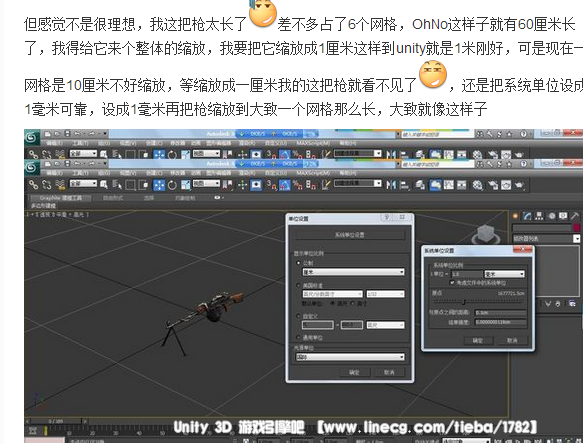Open Curve Editor from the lower toolbar
Screen dimensions: 583x444
pyautogui.click(x=448, y=184)
